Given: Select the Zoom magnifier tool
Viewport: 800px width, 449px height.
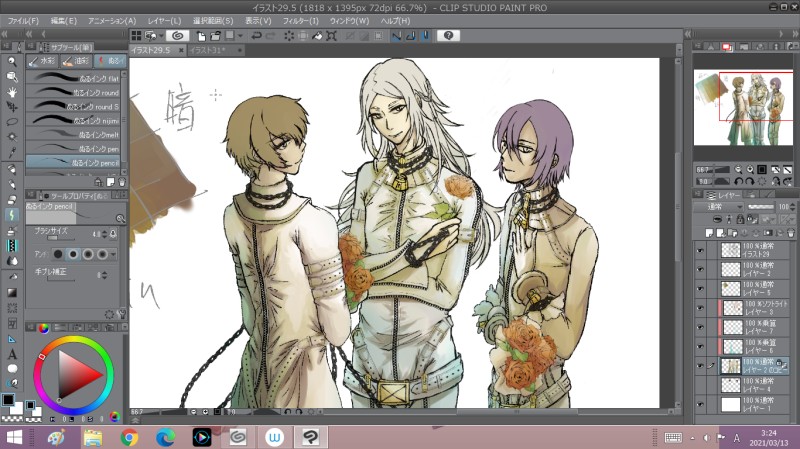Looking at the screenshot, I should coord(12,62).
